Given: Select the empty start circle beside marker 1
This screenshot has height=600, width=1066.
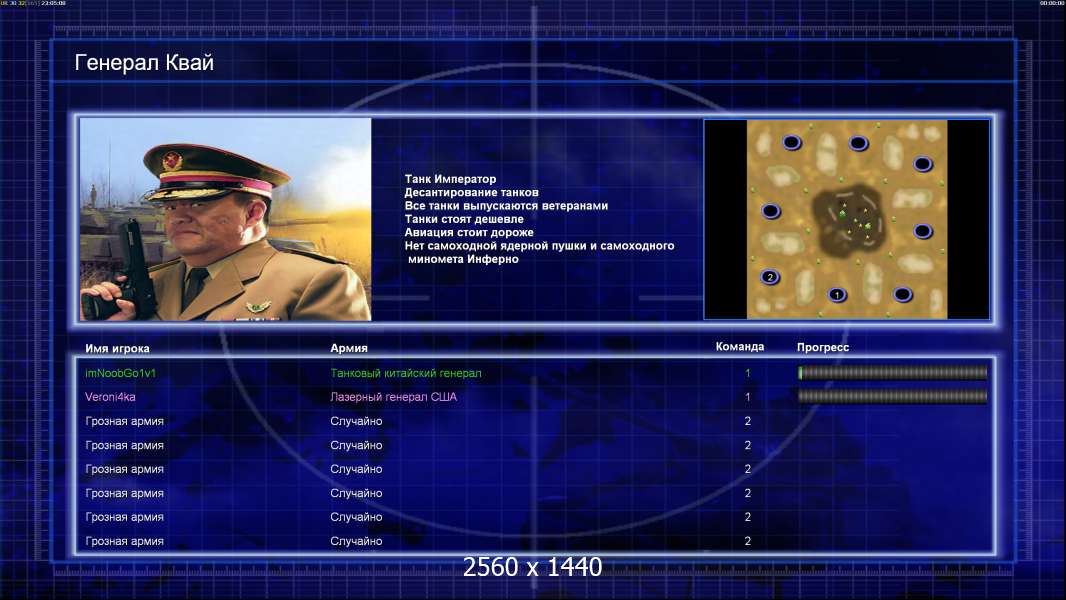Looking at the screenshot, I should coord(902,294).
